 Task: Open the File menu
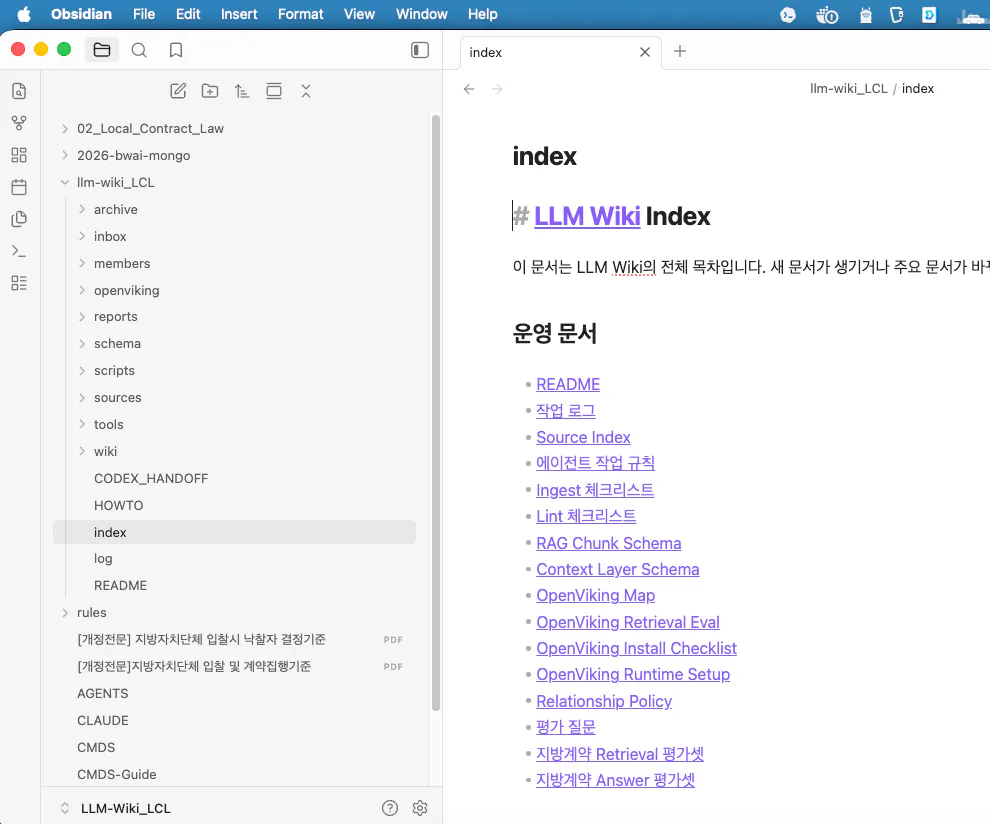tap(144, 14)
